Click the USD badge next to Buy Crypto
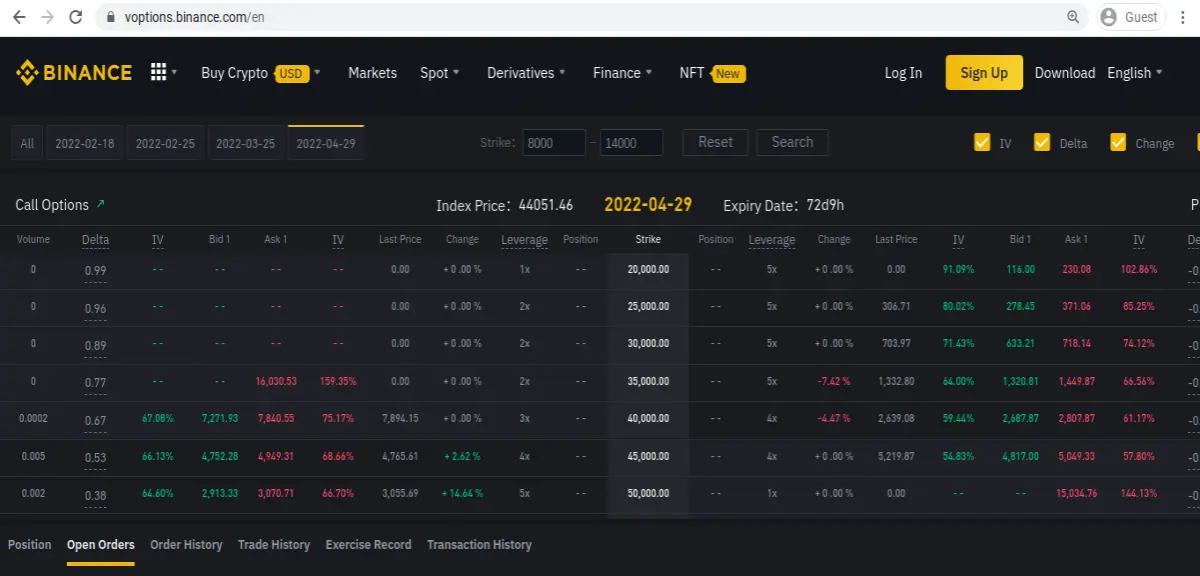The image size is (1200, 576). (291, 73)
